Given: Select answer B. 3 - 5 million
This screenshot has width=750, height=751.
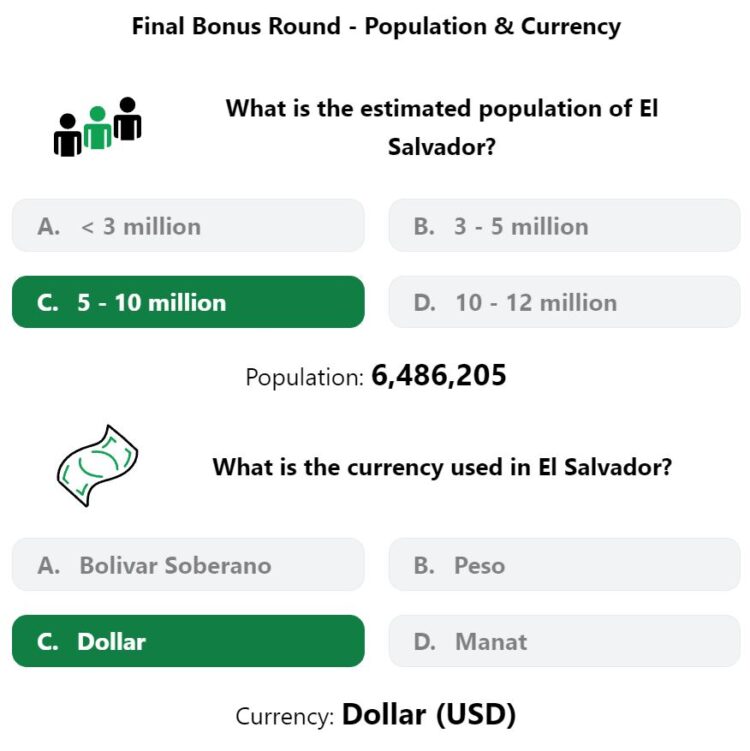Looking at the screenshot, I should click(x=565, y=226).
